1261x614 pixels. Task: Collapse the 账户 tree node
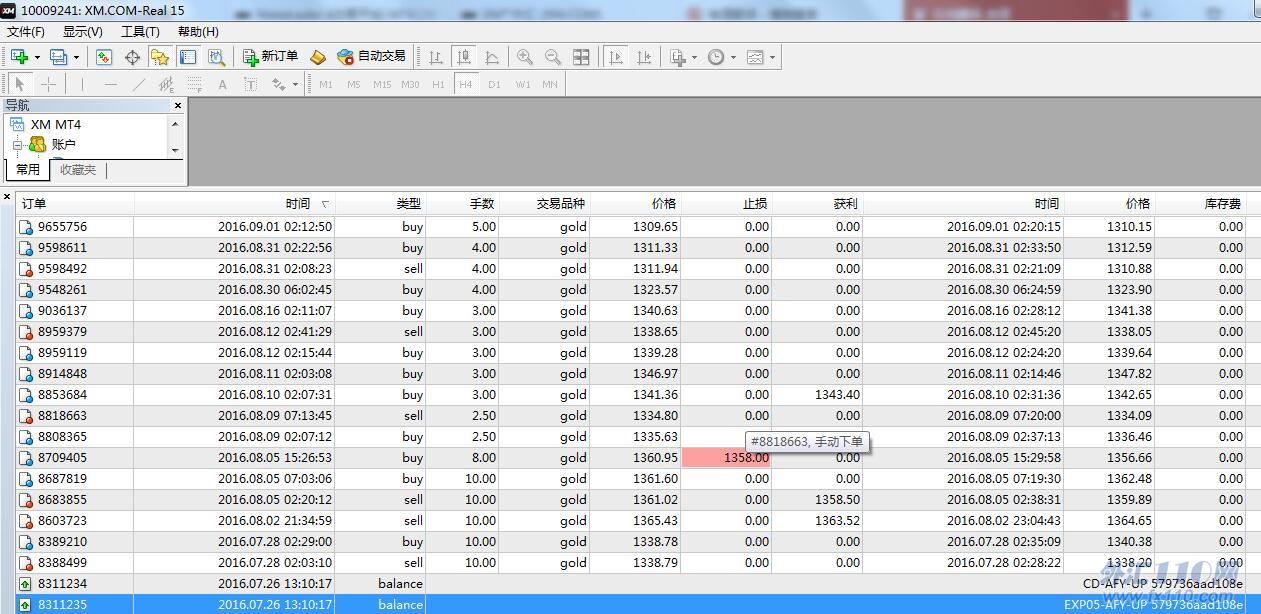[x=17, y=145]
